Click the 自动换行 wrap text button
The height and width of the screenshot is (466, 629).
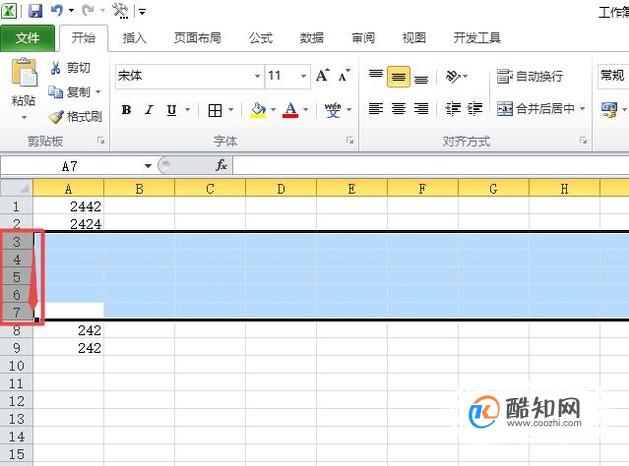[530, 76]
